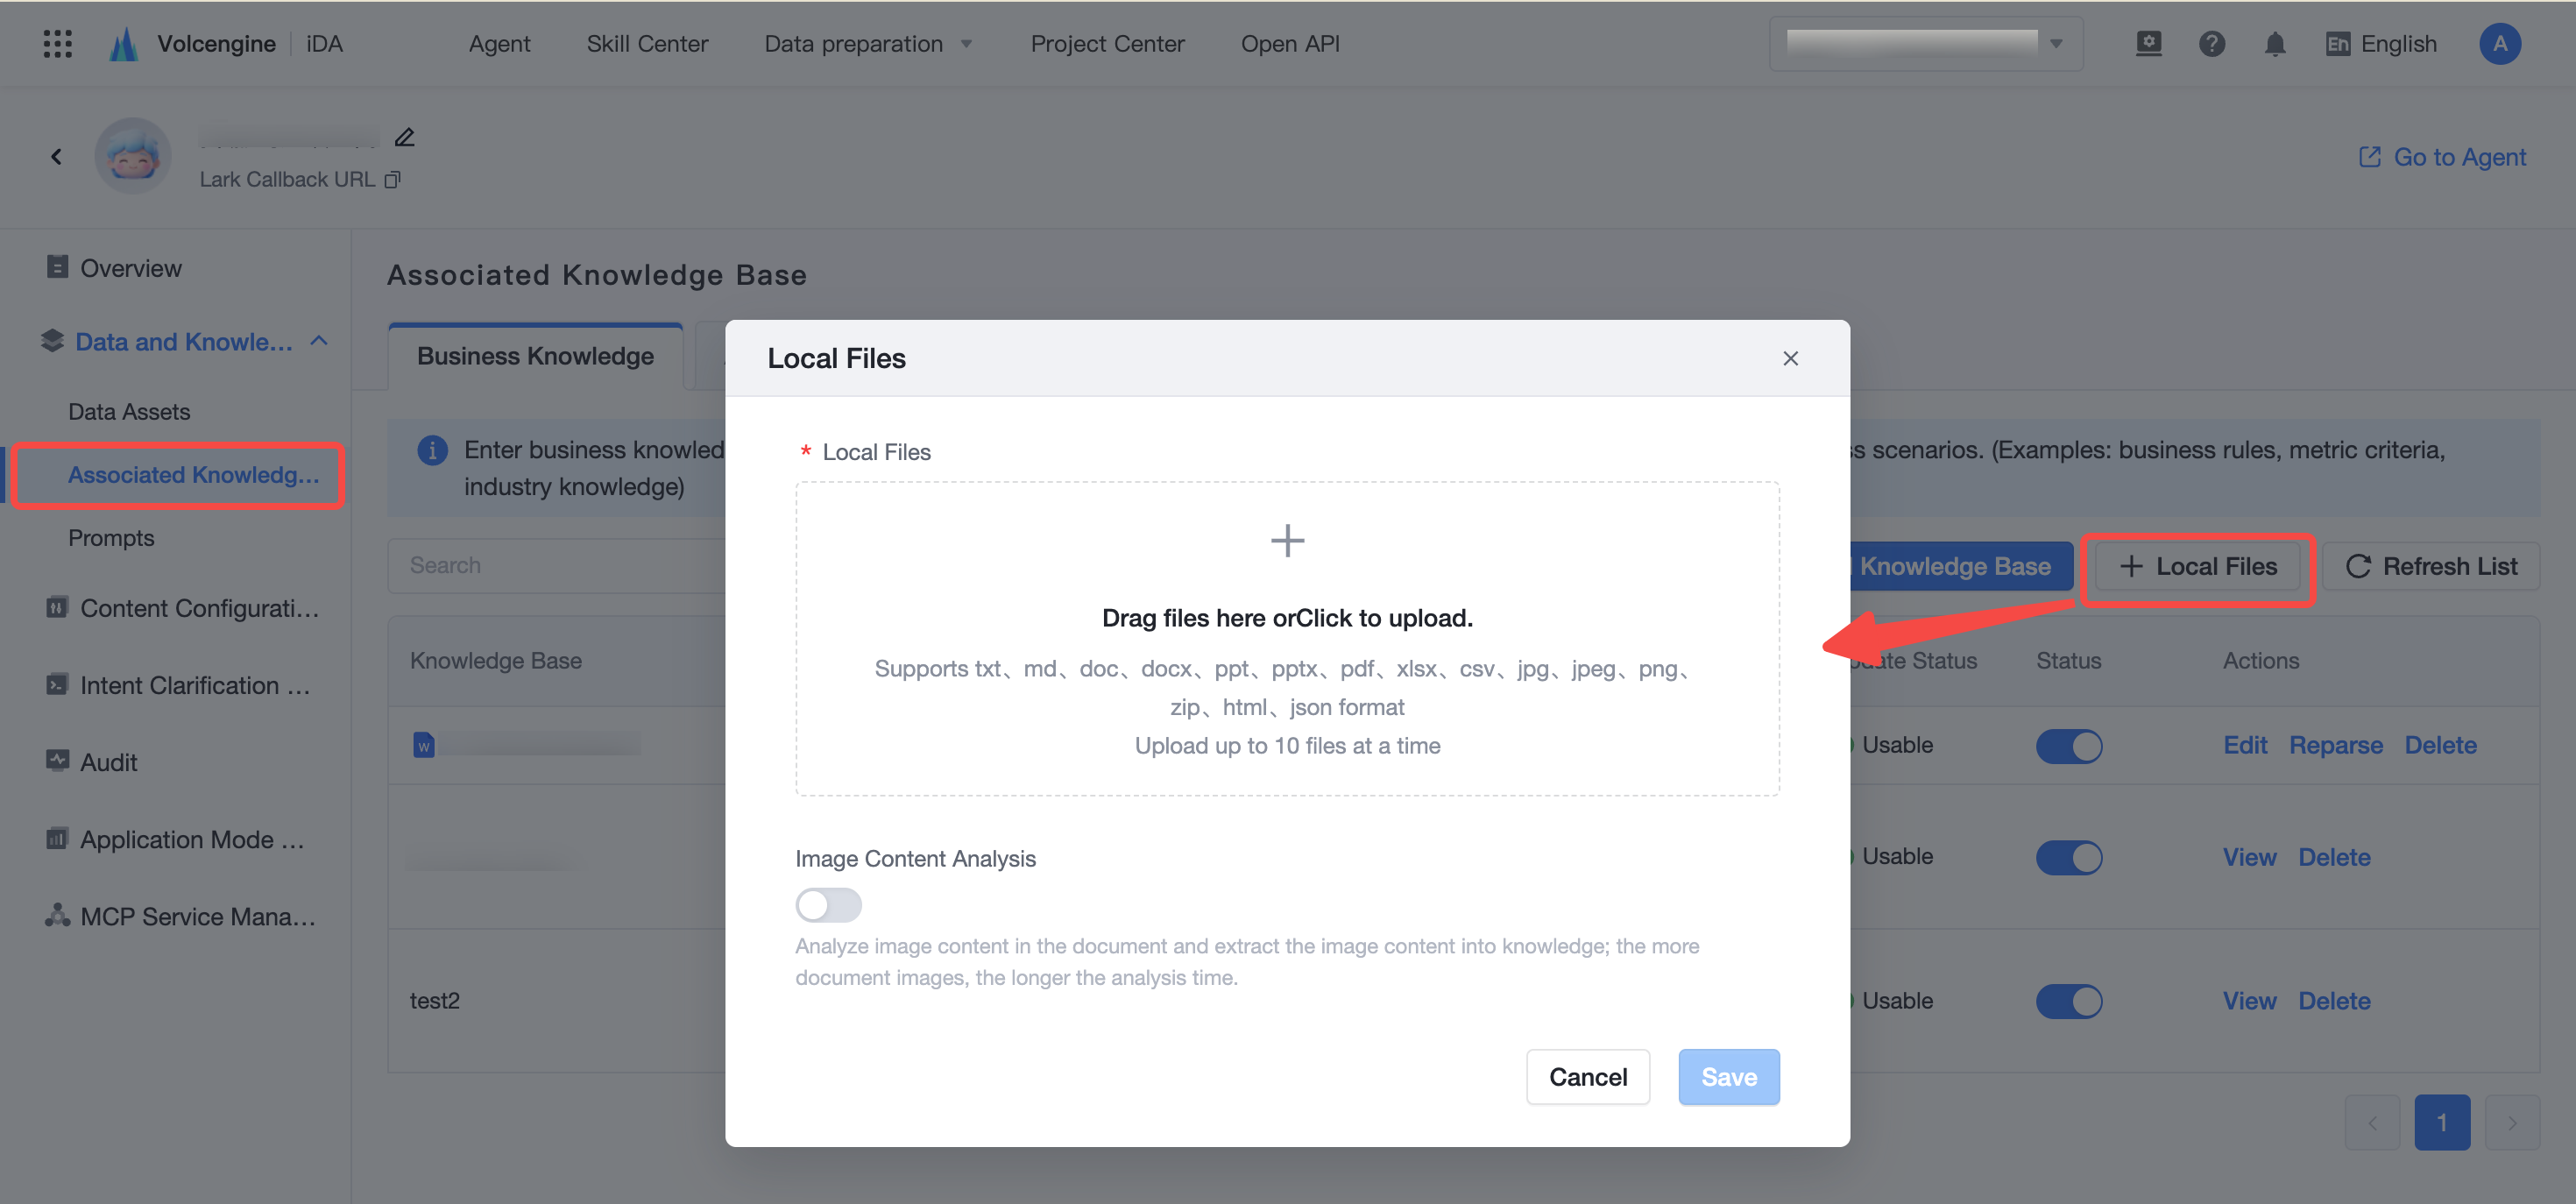Click the Refresh List button
The width and height of the screenshot is (2576, 1204).
[2431, 566]
